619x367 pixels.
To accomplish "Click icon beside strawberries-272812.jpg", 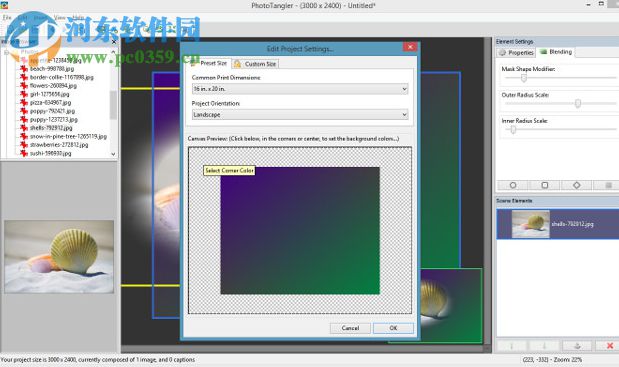I will tap(24, 145).
